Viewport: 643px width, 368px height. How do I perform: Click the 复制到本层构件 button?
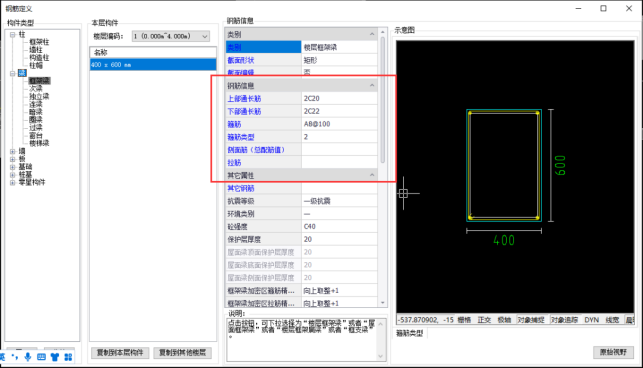point(120,353)
